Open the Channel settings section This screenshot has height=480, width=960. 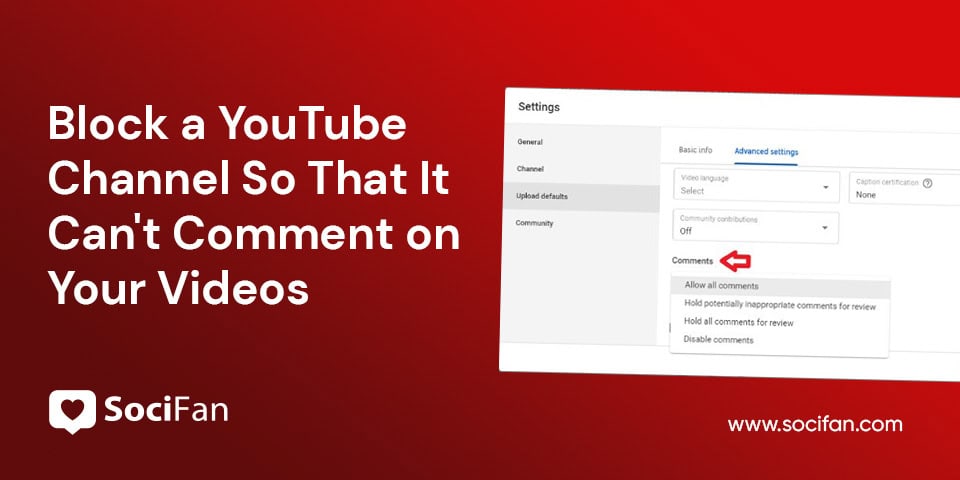[x=530, y=169]
